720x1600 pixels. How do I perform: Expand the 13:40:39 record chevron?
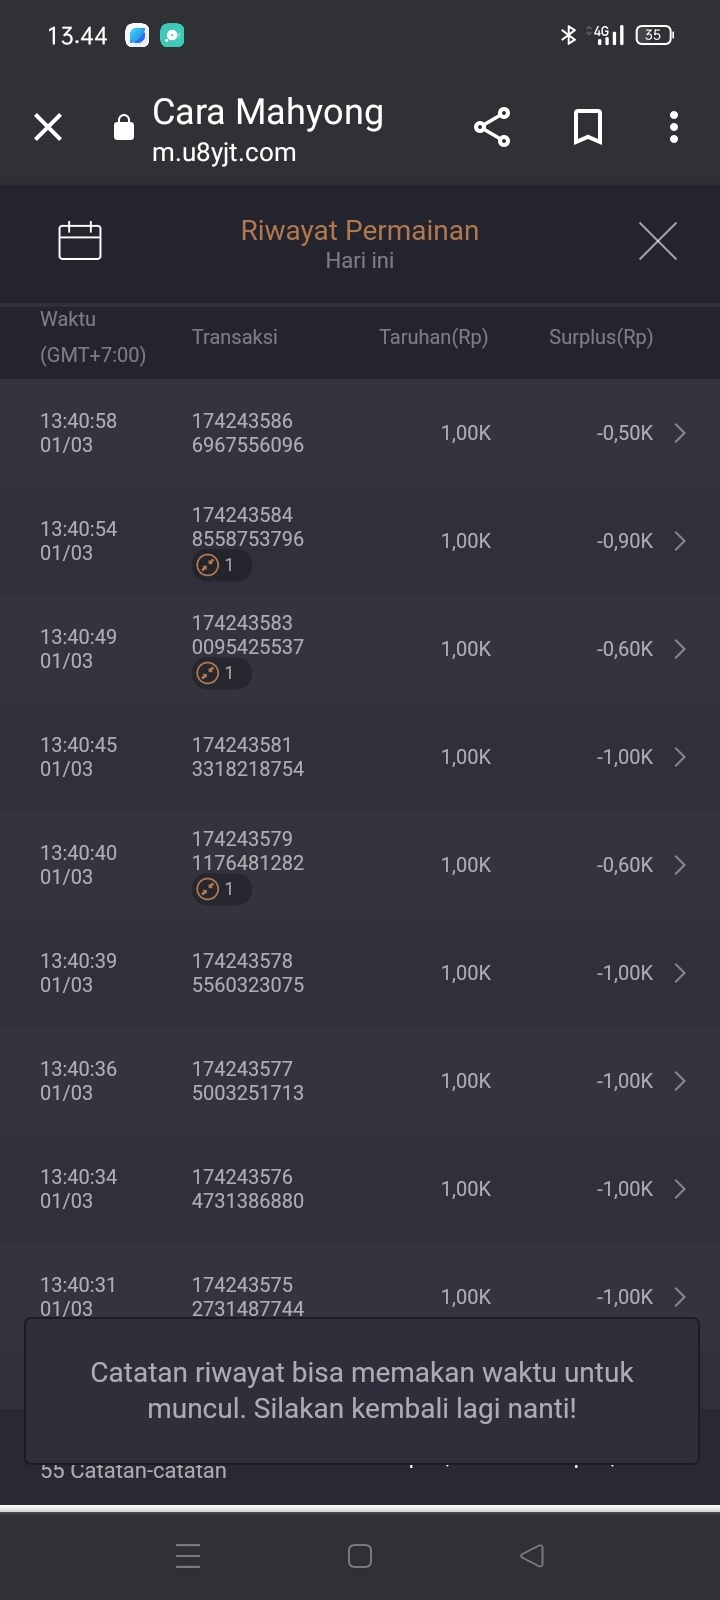680,973
